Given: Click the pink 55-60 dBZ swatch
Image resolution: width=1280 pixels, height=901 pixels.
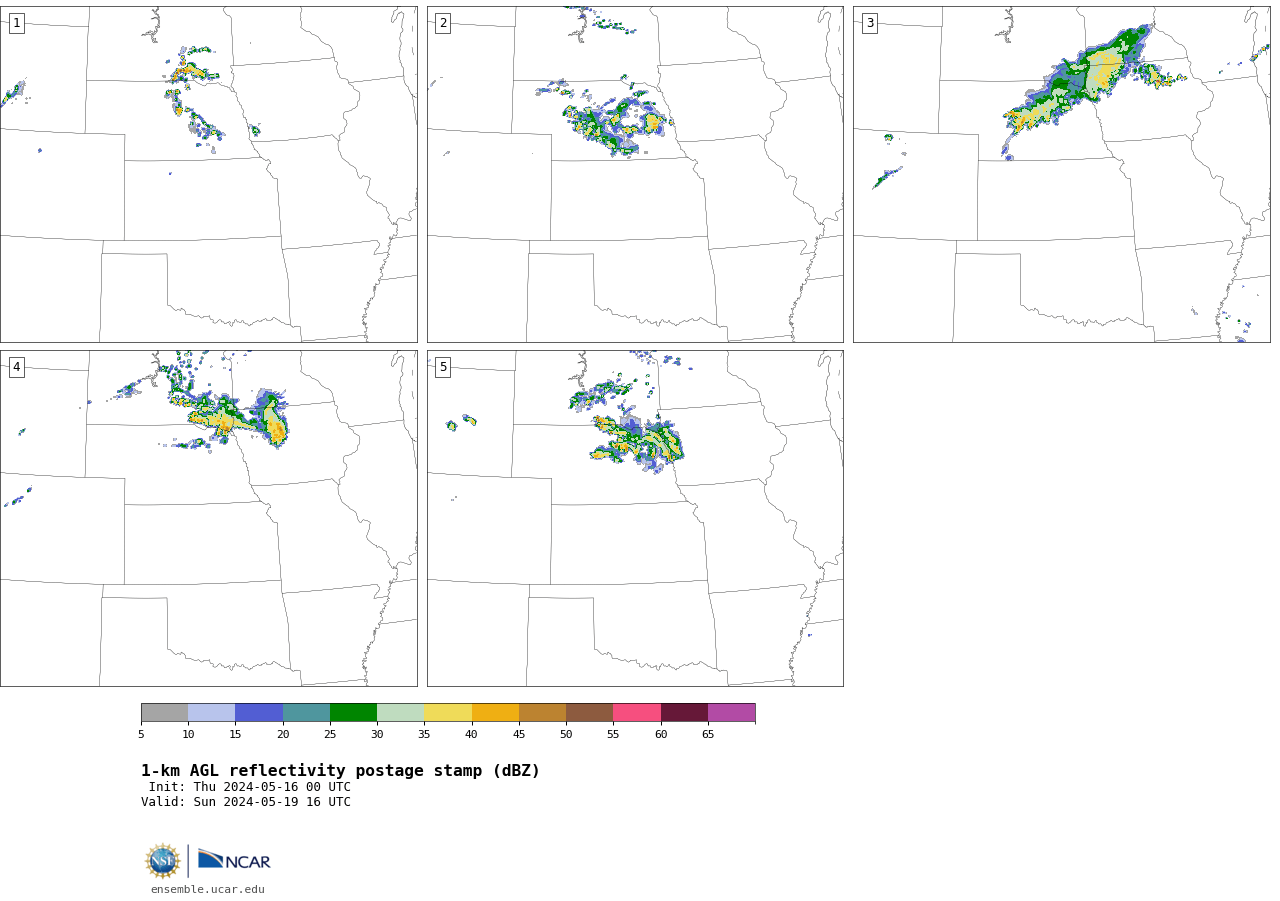Looking at the screenshot, I should (x=637, y=713).
